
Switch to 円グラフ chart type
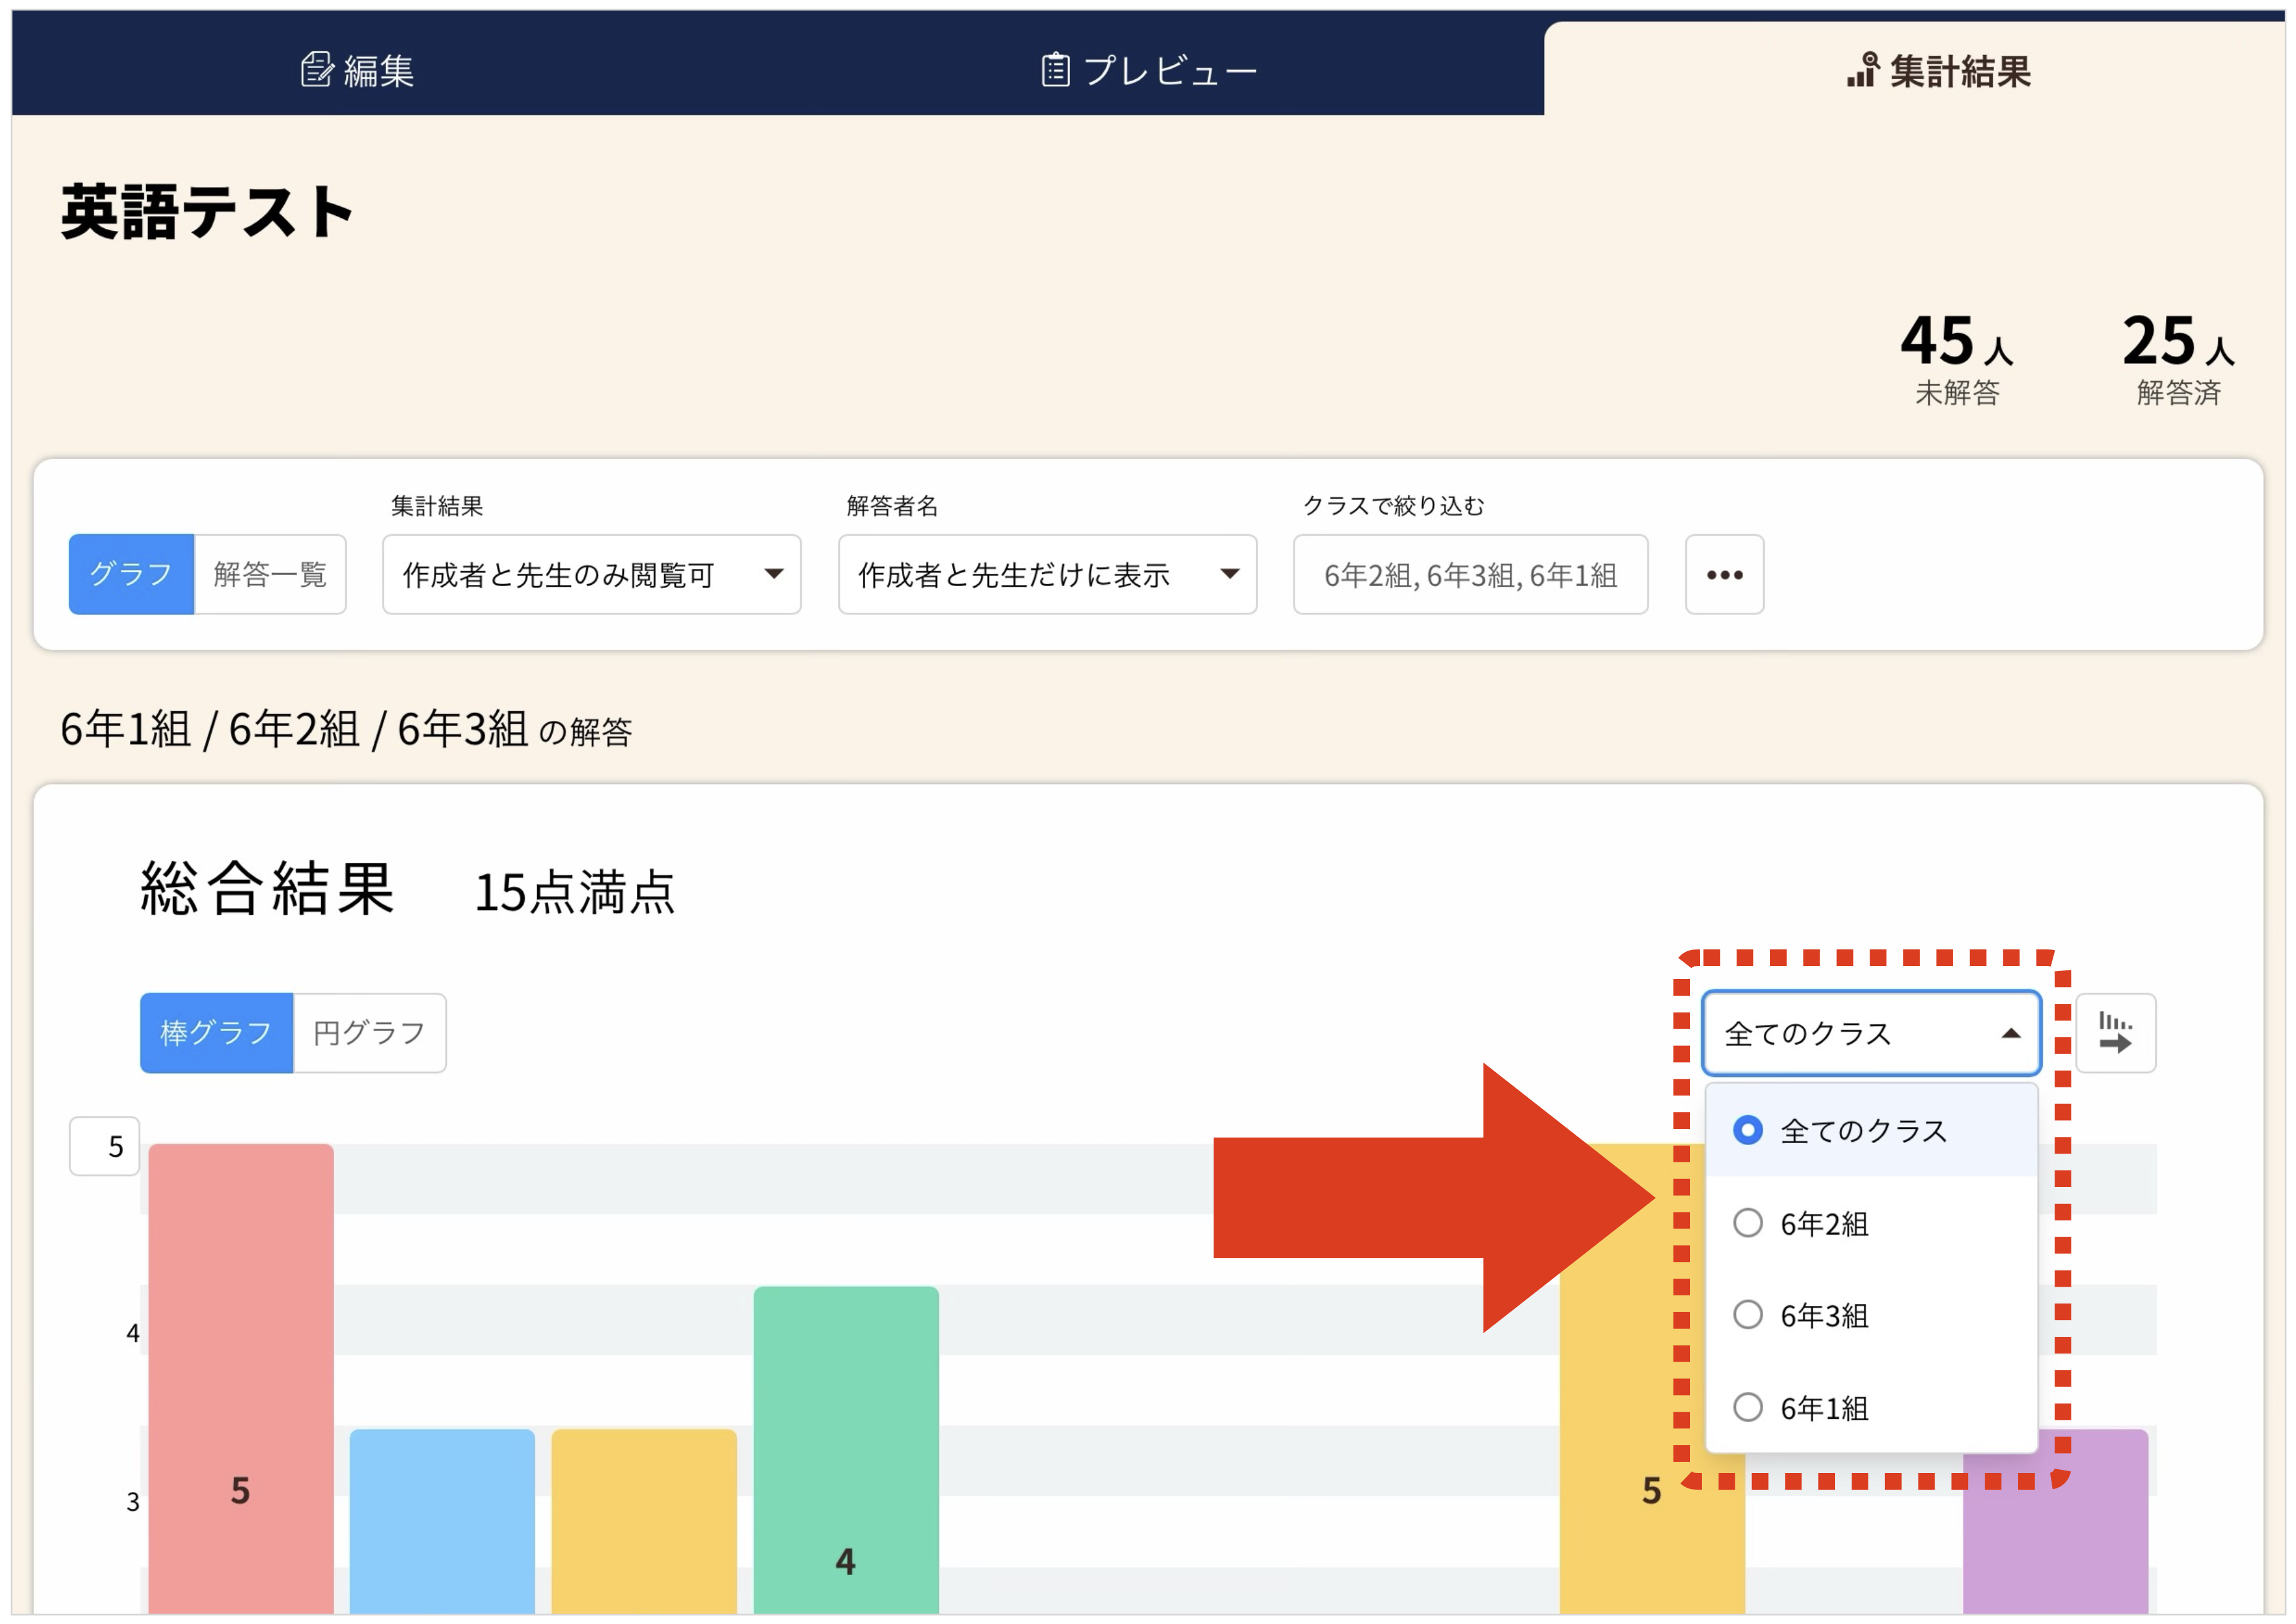tap(369, 1032)
